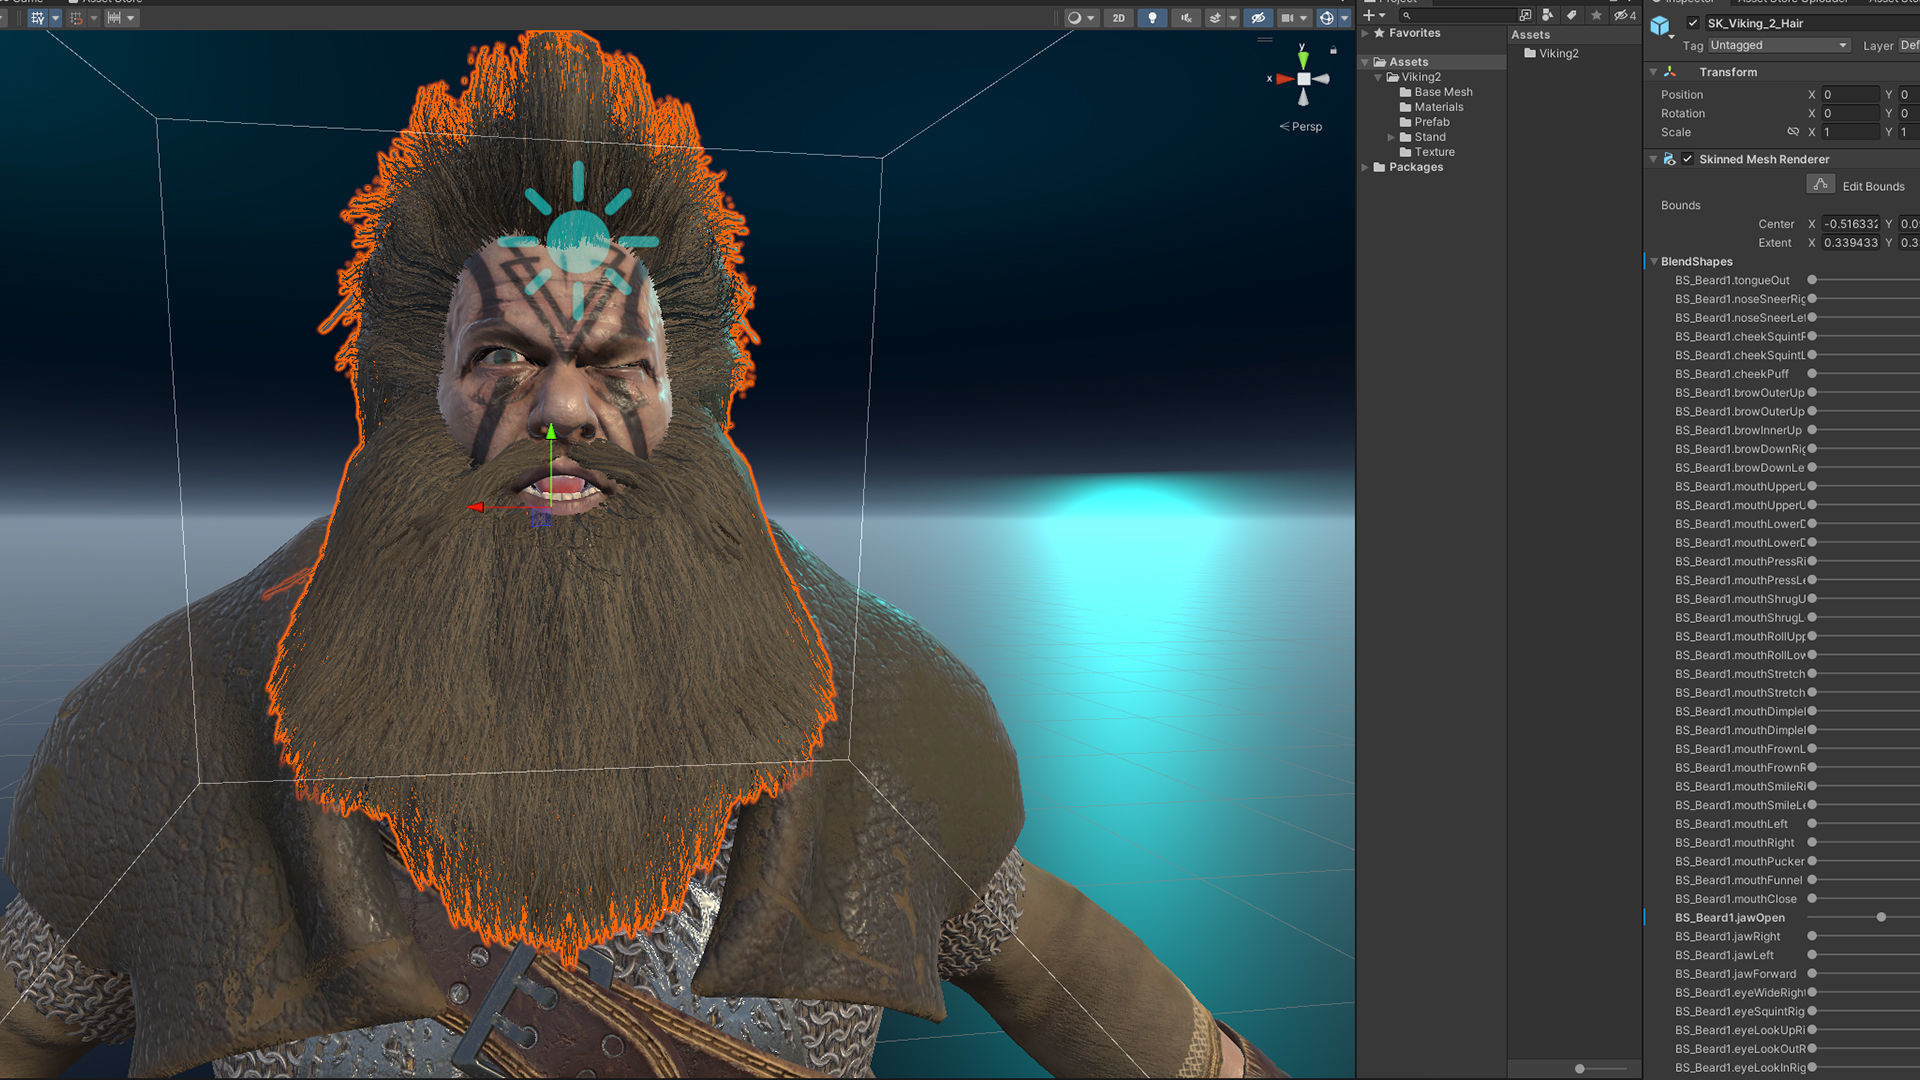This screenshot has width=1920, height=1080.
Task: Toggle the Scale constrain proportions link
Action: coord(1793,132)
